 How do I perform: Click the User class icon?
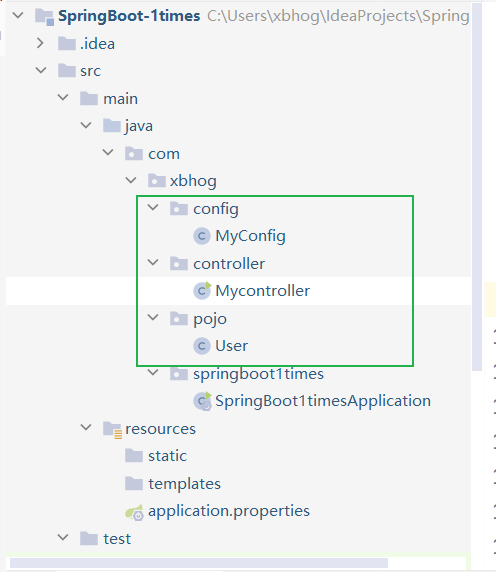202,346
